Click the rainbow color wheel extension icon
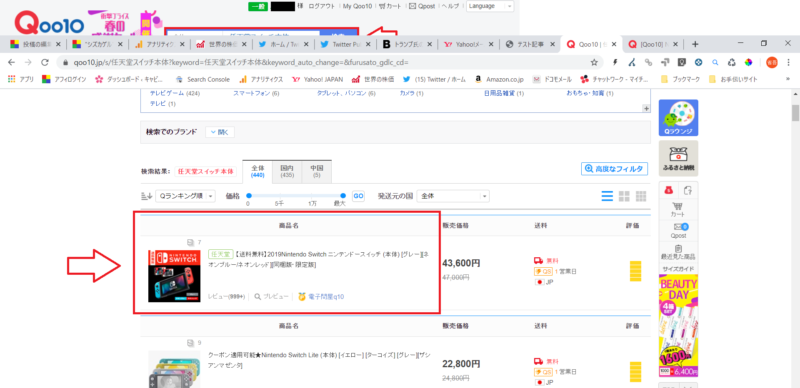Image resolution: width=800 pixels, height=388 pixels. [748, 62]
